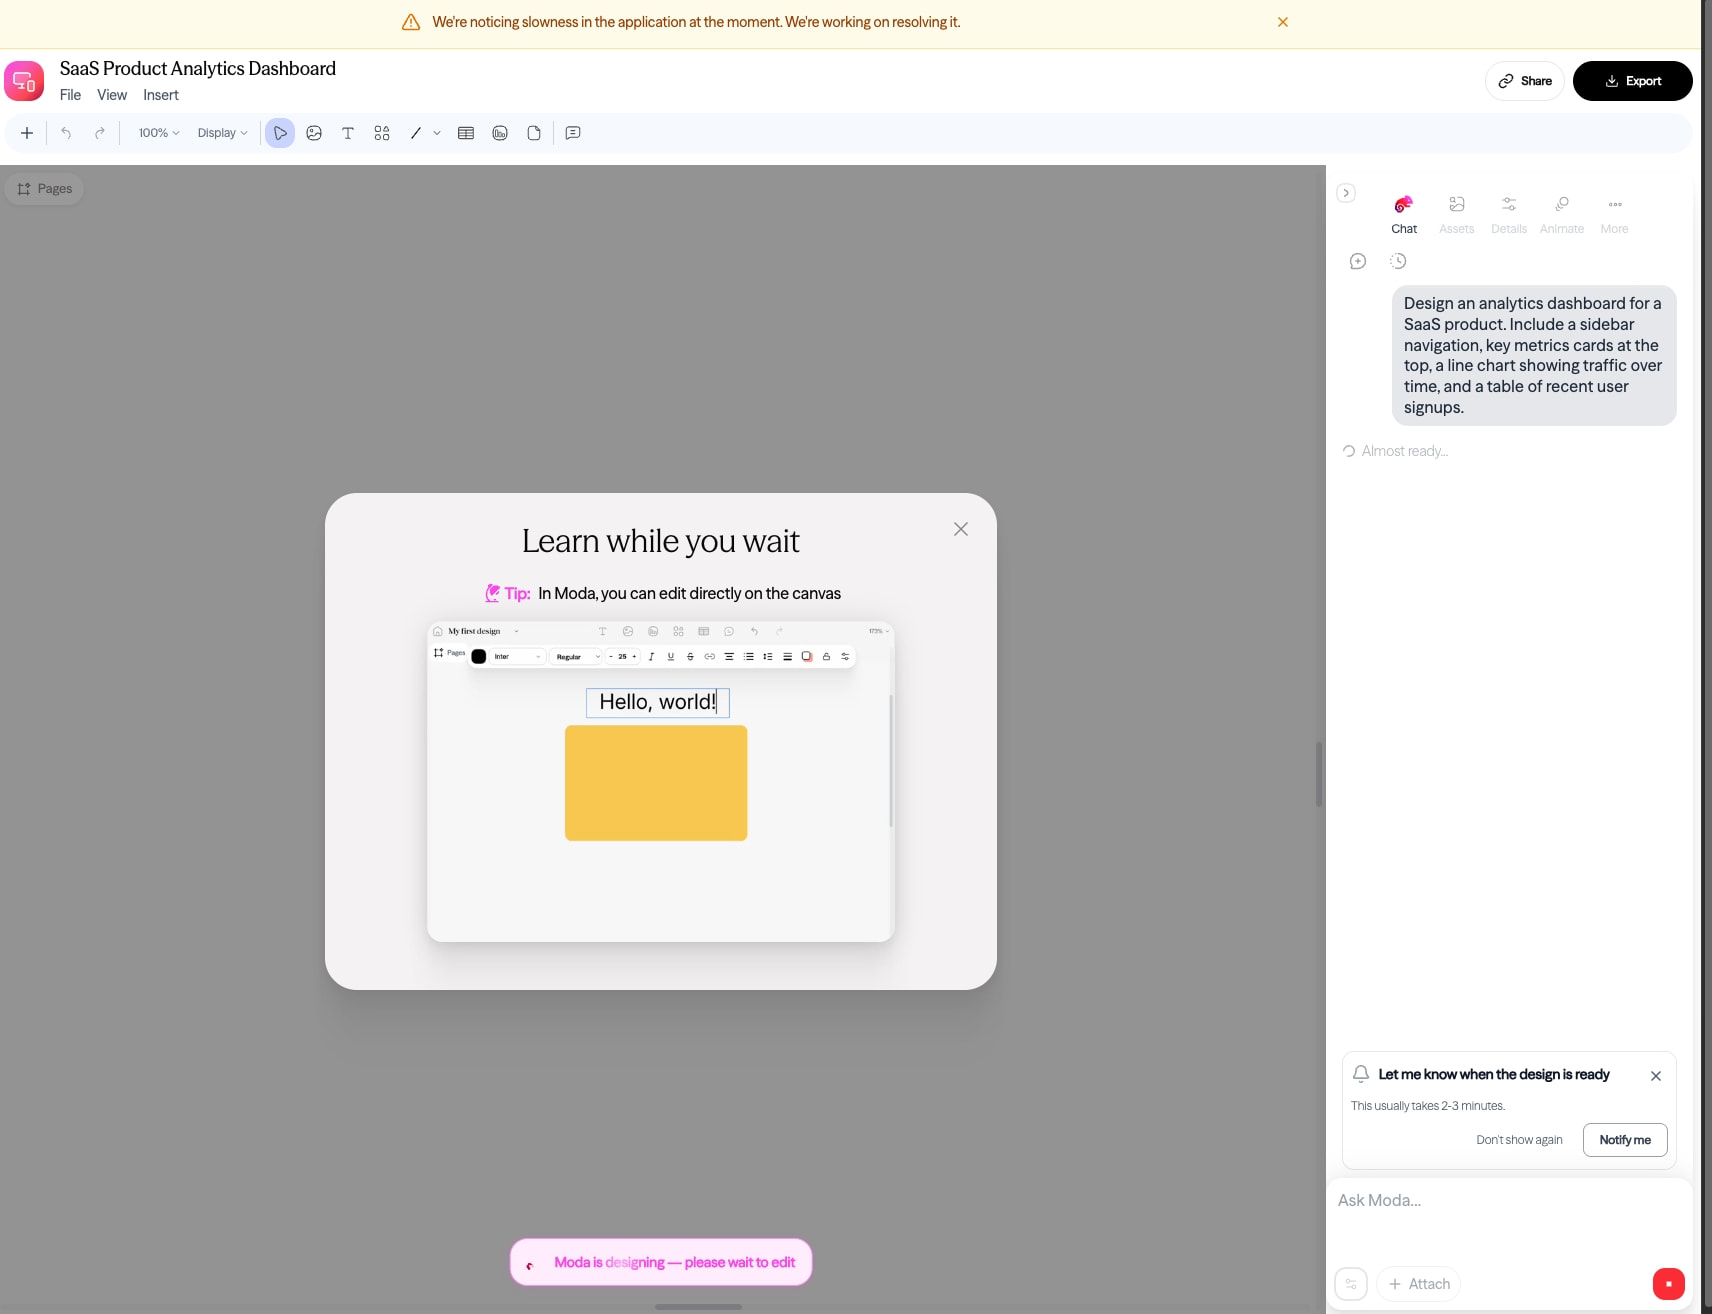Open the More tab
The height and width of the screenshot is (1314, 1712).
(1614, 215)
